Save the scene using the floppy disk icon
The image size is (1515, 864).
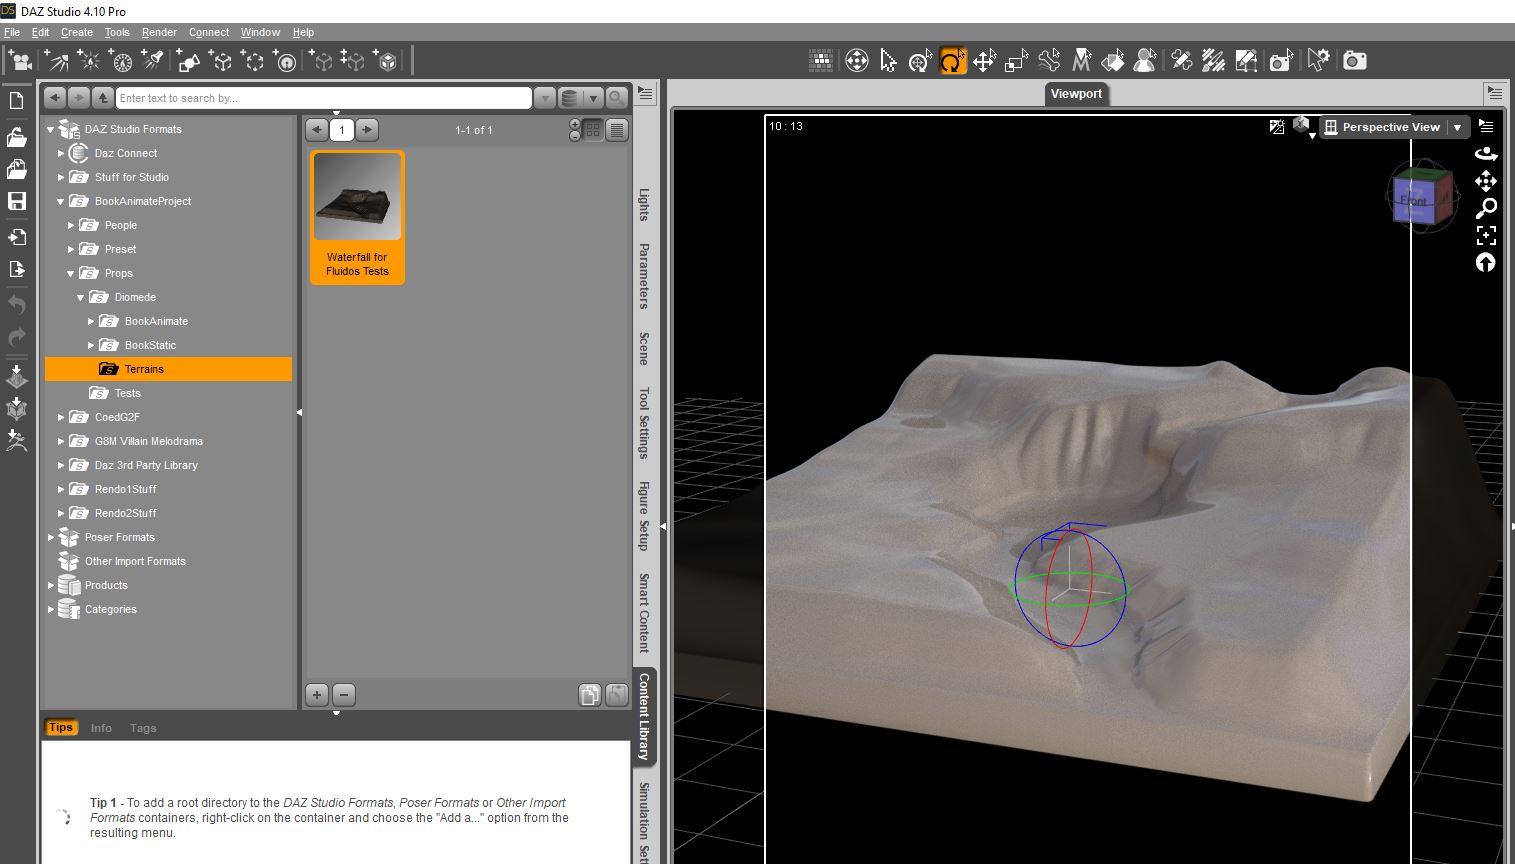click(x=17, y=201)
